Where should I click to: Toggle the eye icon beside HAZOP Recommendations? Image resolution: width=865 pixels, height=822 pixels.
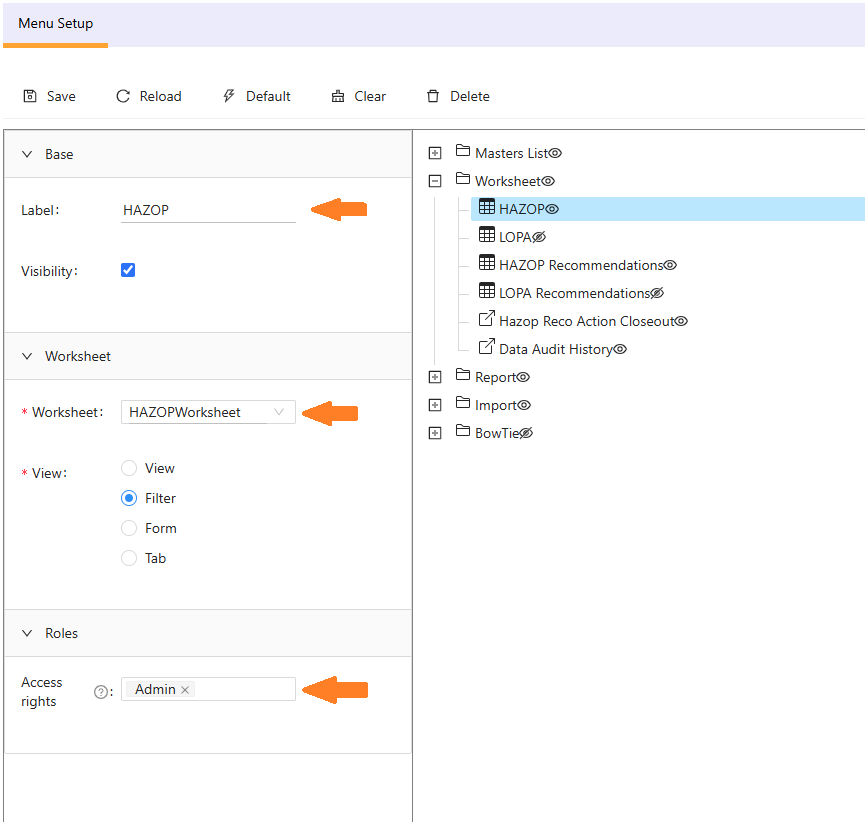670,265
